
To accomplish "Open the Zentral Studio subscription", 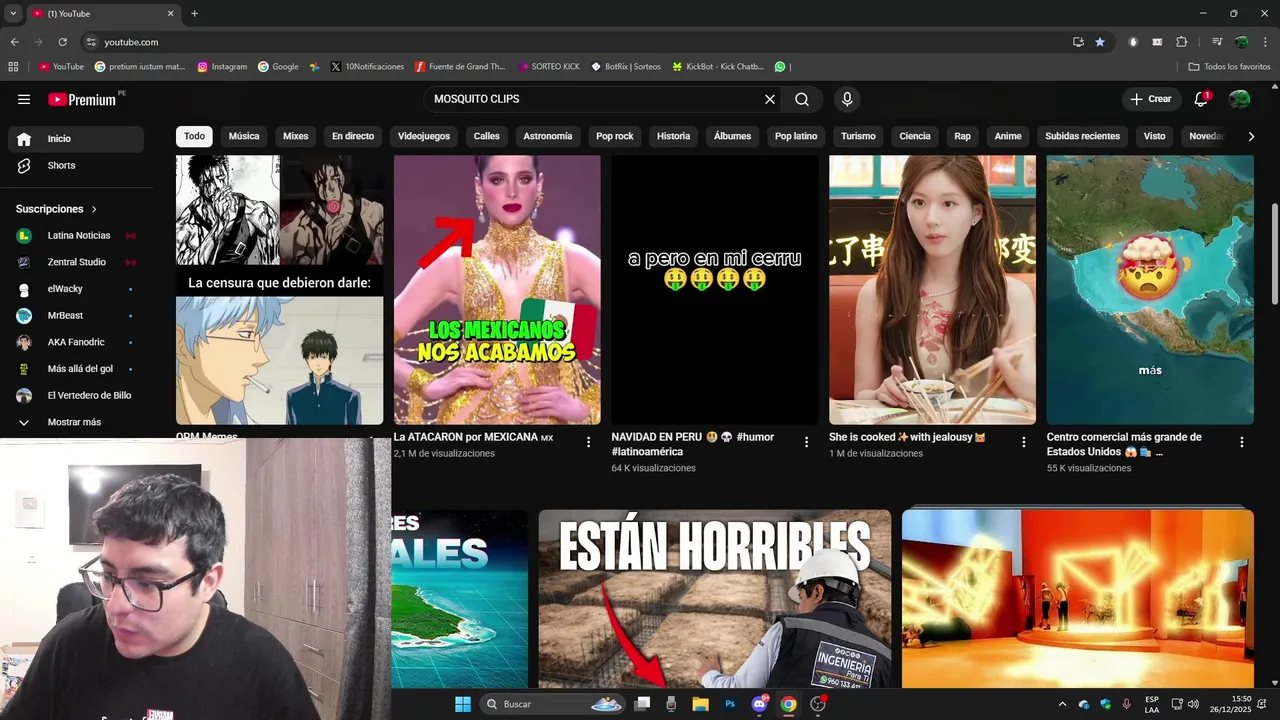I will click(x=76, y=262).
